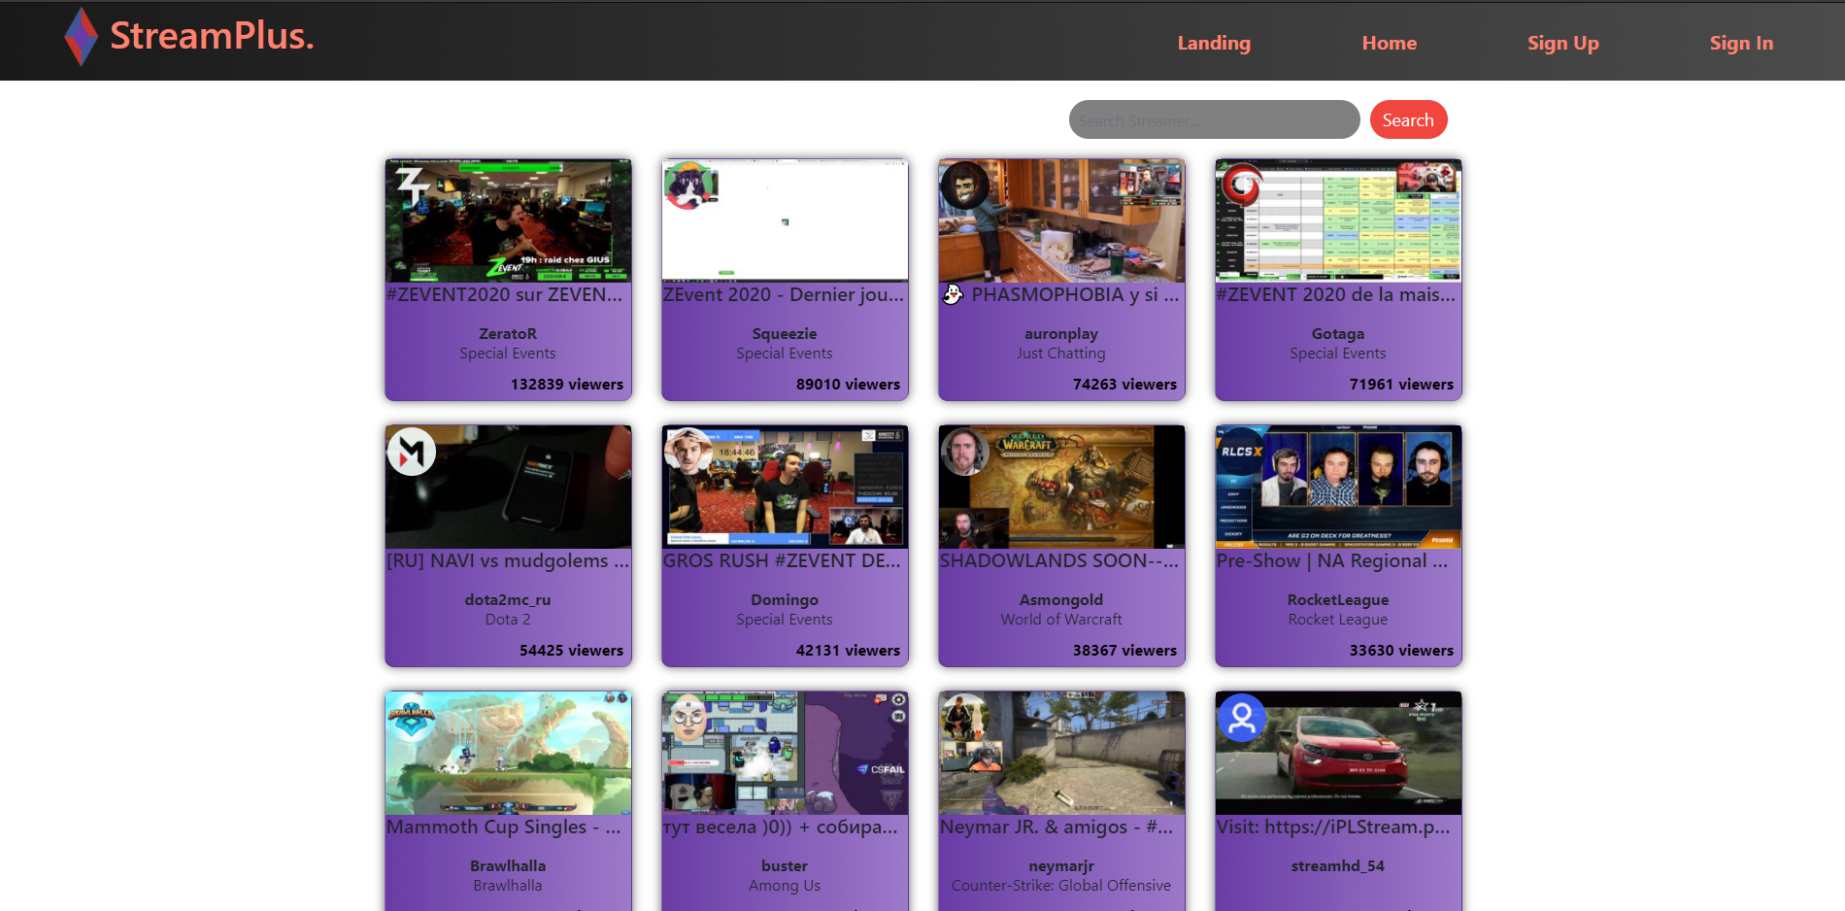The image size is (1845, 911).
Task: Select the streamer name Gotaga
Action: coord(1338,334)
